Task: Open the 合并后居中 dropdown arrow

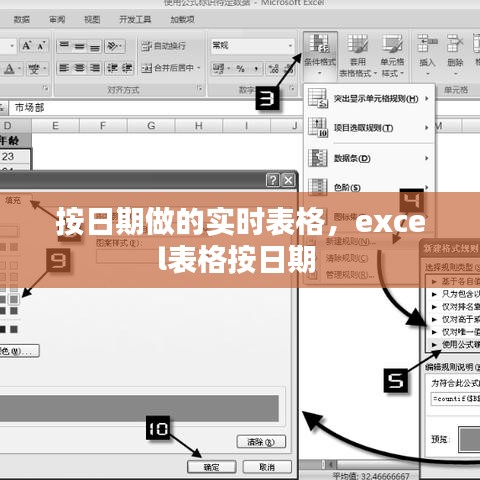Action: coord(199,68)
